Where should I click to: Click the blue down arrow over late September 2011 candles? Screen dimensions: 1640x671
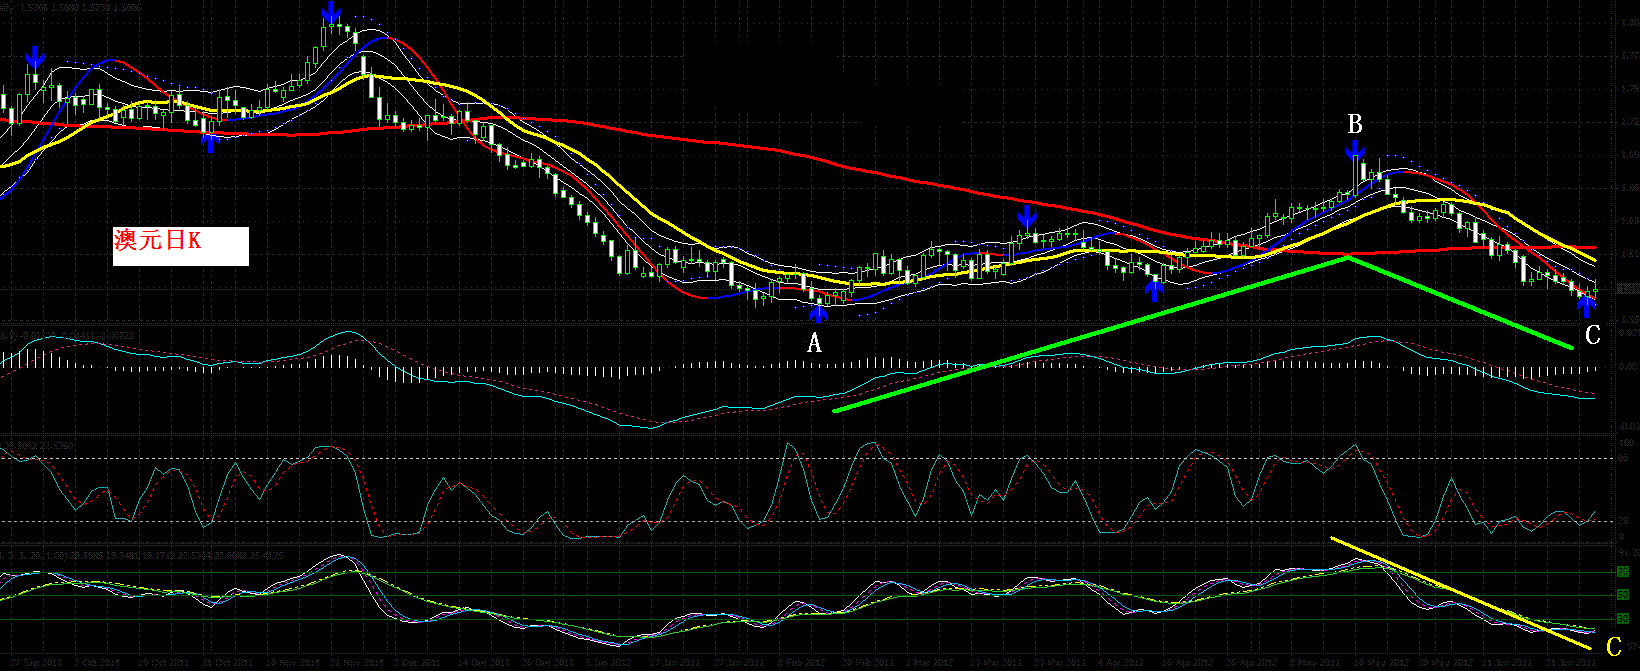[35, 57]
